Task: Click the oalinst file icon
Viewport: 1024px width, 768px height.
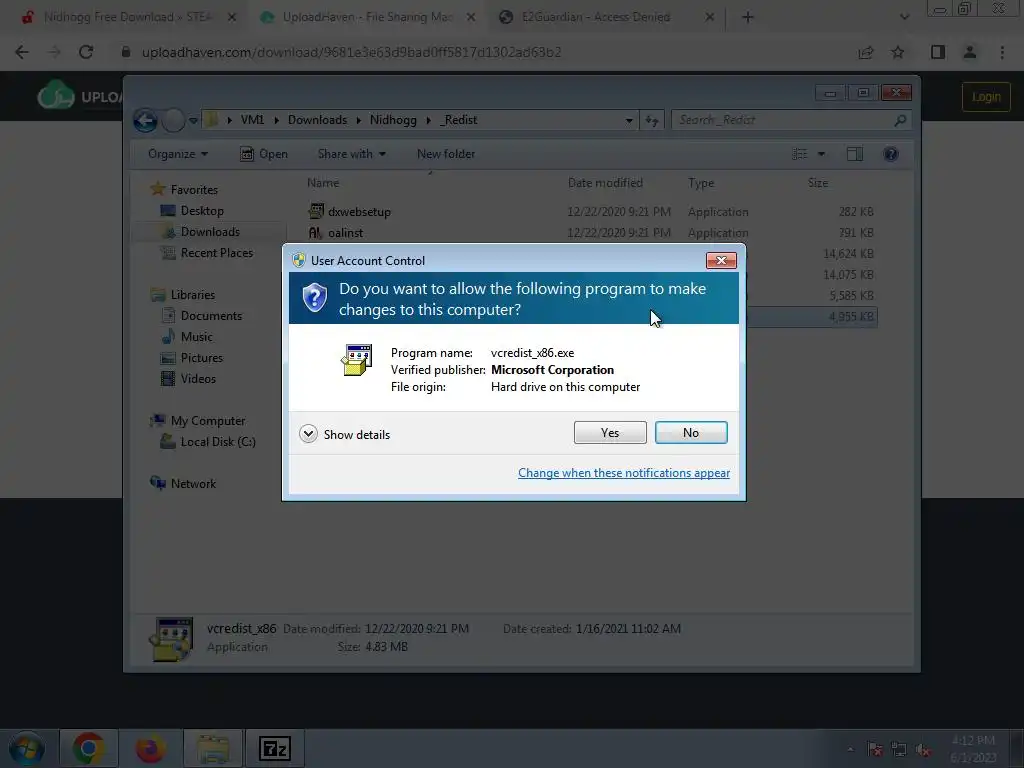Action: tap(316, 232)
